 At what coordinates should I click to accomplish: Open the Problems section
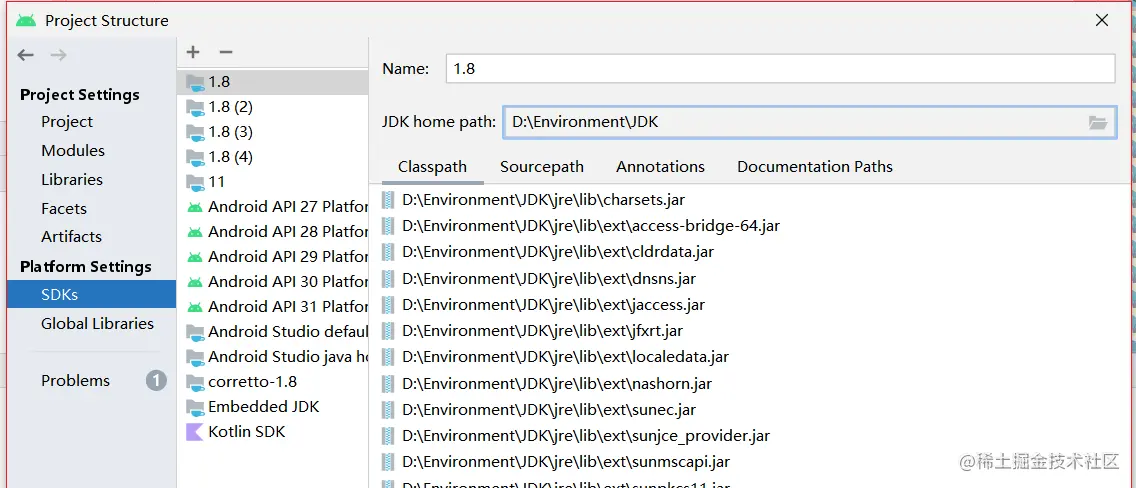coord(75,381)
